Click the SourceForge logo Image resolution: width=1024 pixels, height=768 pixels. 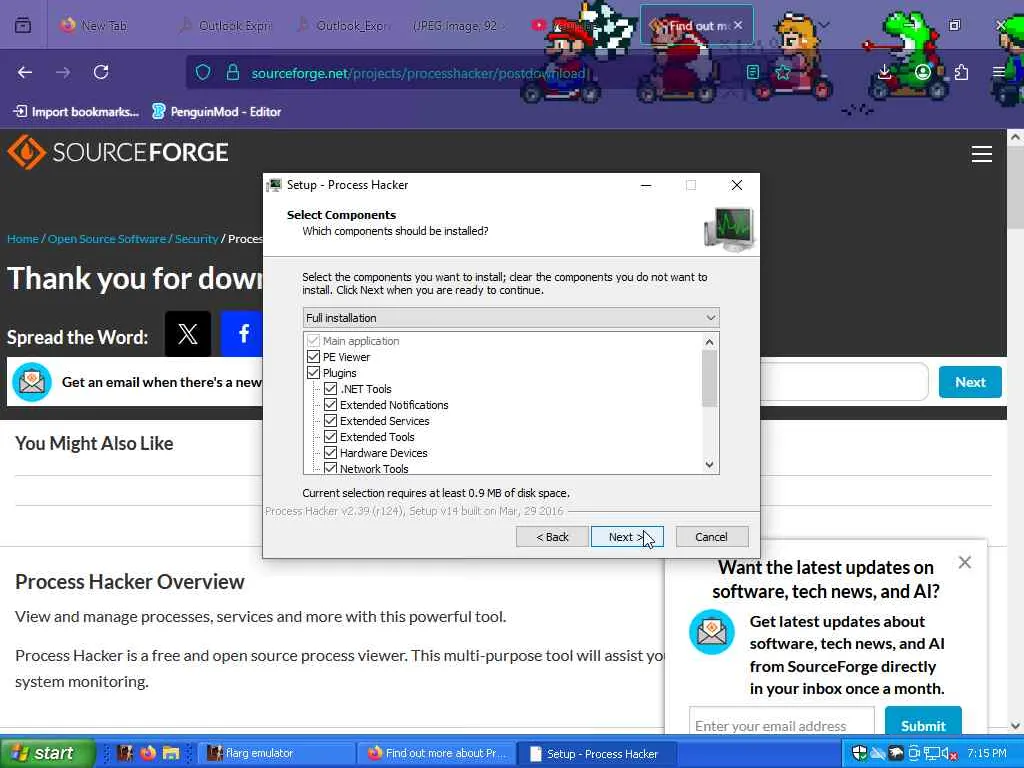118,152
